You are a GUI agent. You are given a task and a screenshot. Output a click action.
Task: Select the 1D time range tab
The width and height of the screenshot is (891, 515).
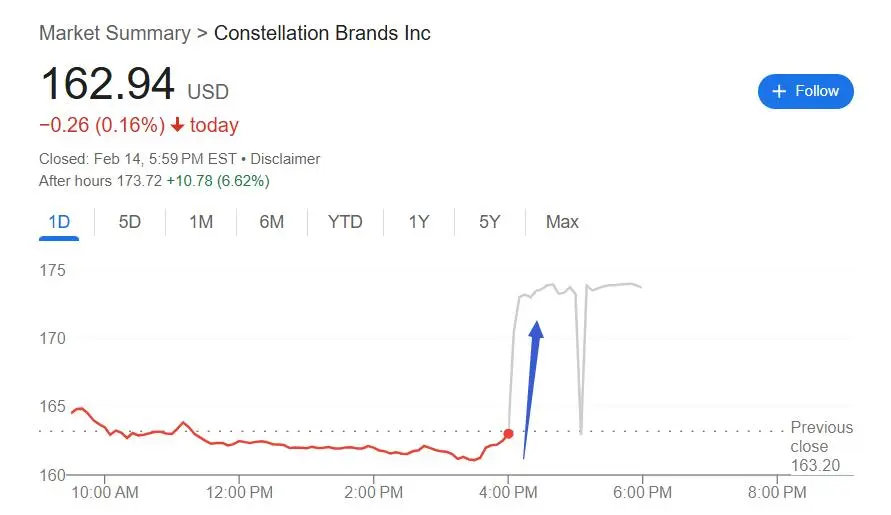click(x=59, y=222)
